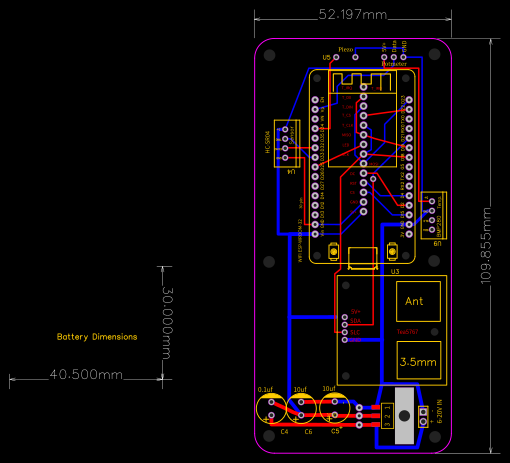Click the Vin pin pad on ESP32
Screen dimensions: 510x463
point(315,234)
